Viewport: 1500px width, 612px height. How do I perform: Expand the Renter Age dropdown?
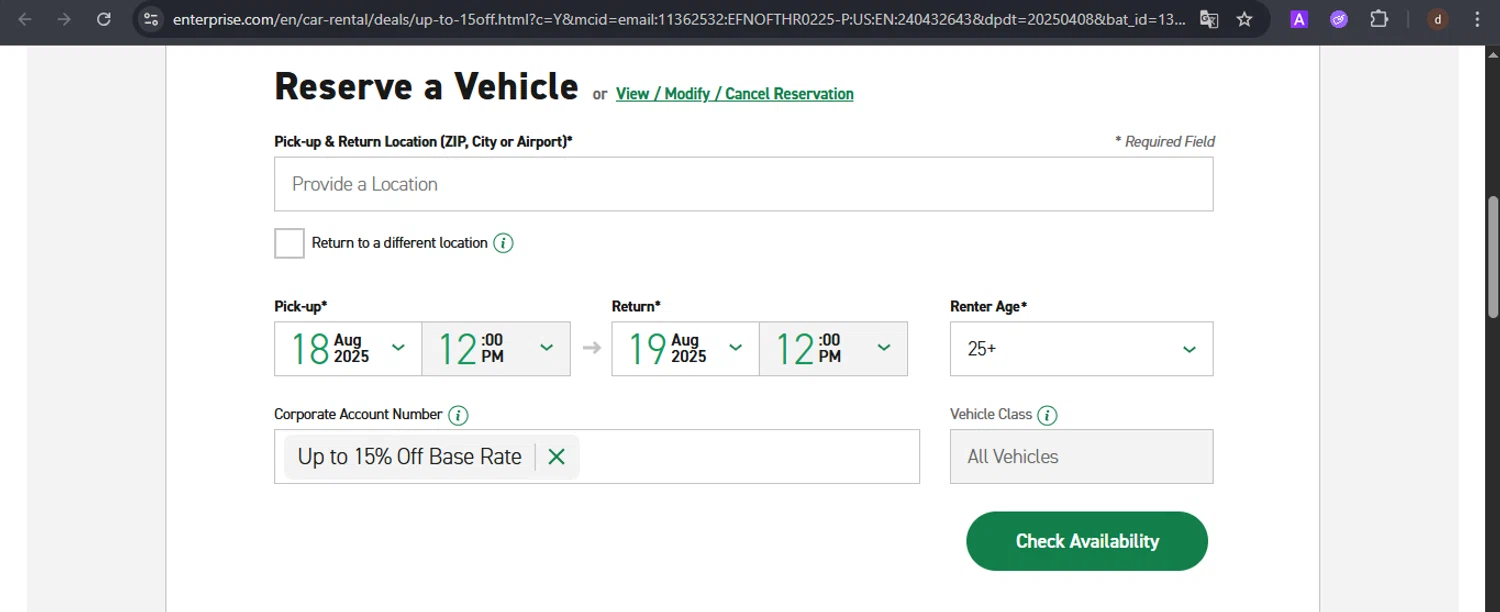click(x=1081, y=349)
